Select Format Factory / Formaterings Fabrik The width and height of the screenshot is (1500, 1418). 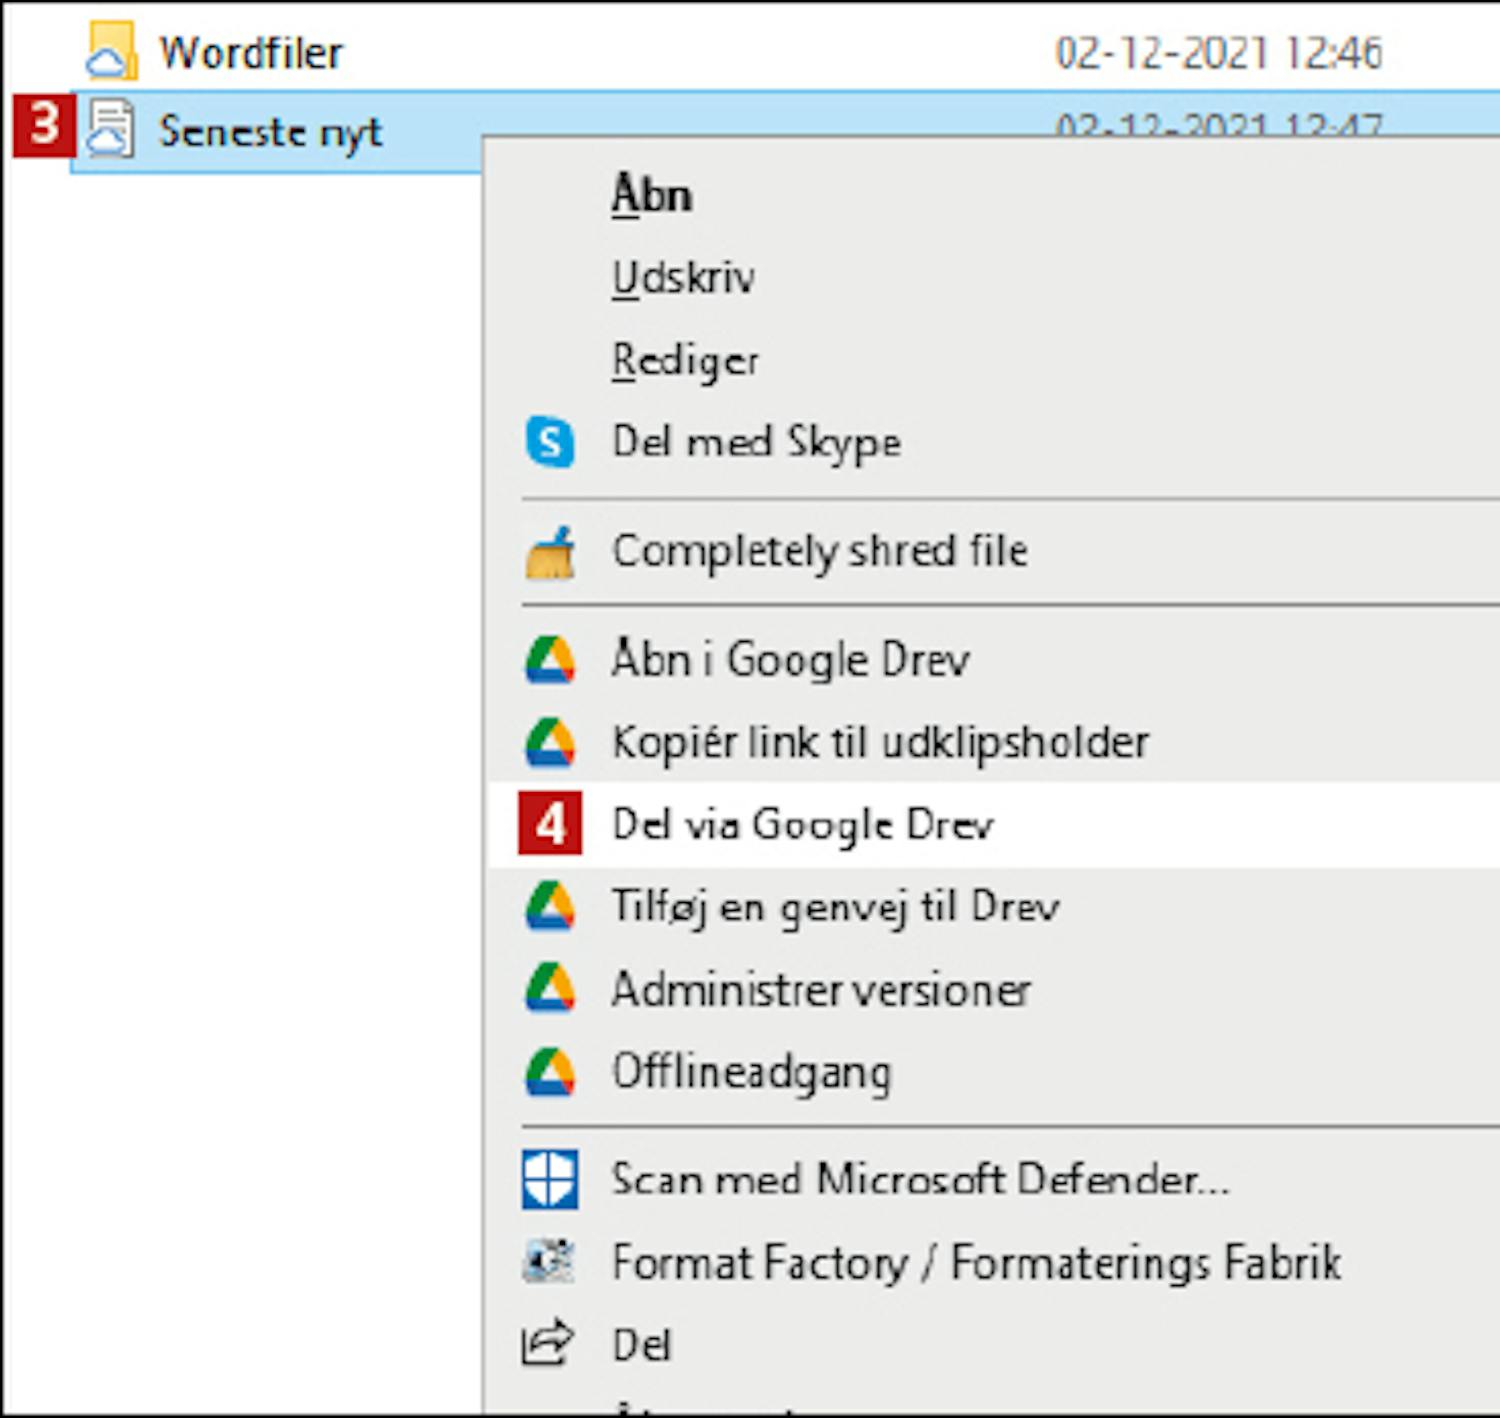click(977, 1262)
